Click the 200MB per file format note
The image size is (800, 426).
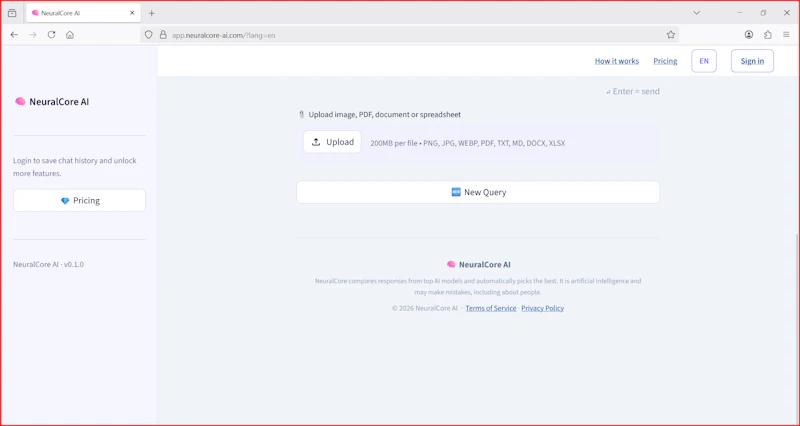467,143
